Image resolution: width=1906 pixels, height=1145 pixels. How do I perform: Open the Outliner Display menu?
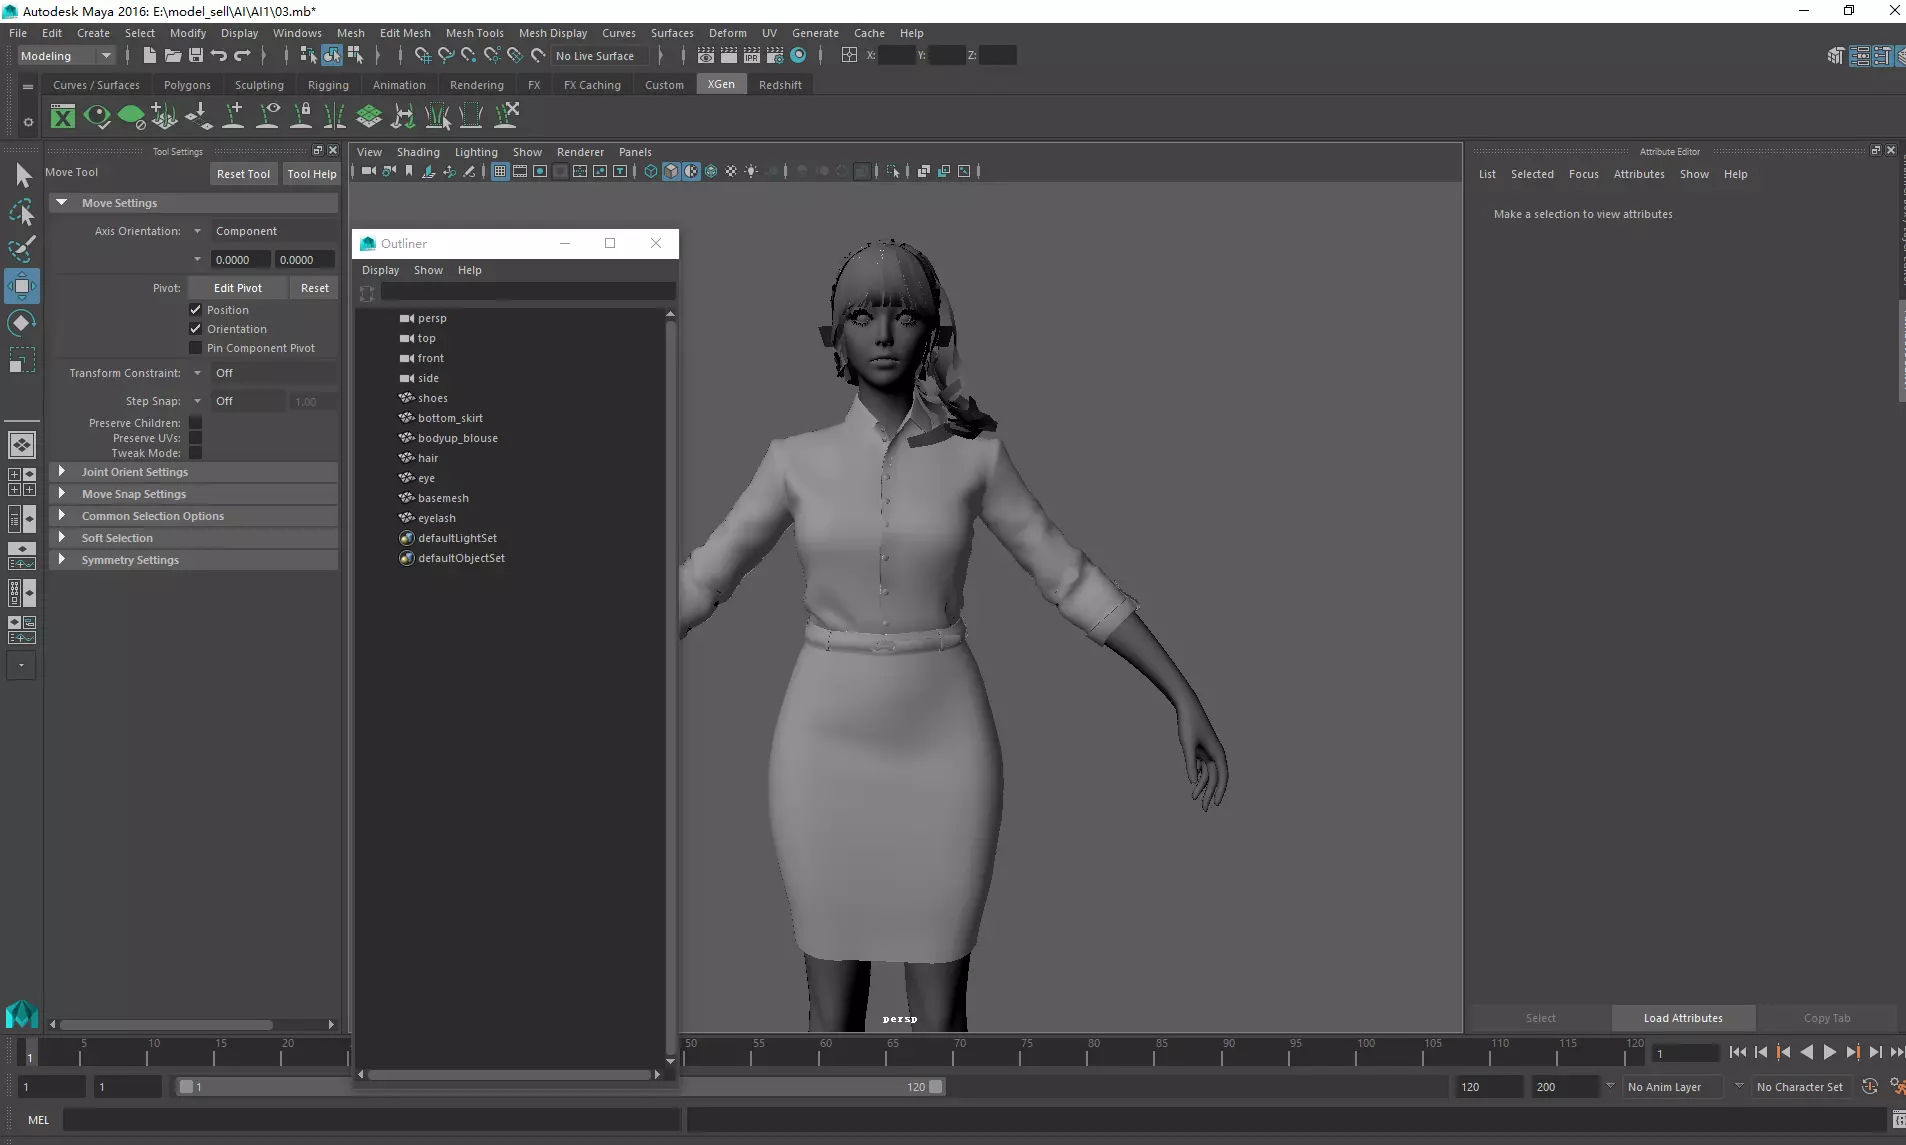(380, 270)
